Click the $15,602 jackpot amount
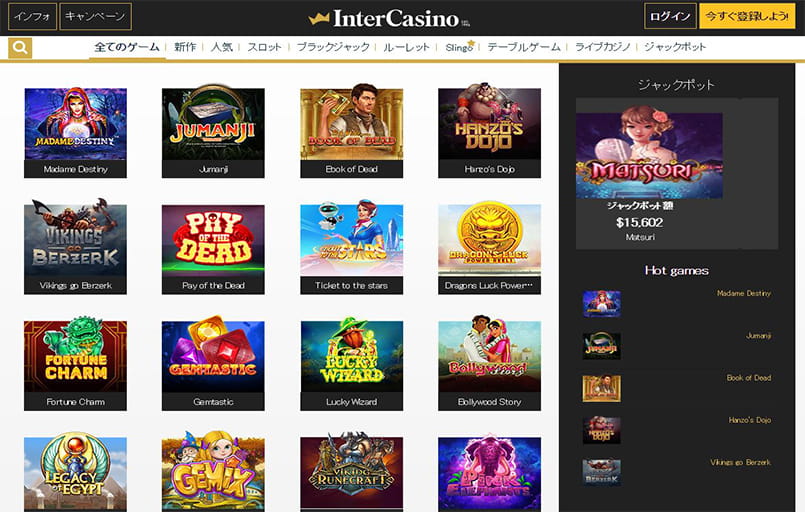This screenshot has height=512, width=805. pyautogui.click(x=640, y=222)
